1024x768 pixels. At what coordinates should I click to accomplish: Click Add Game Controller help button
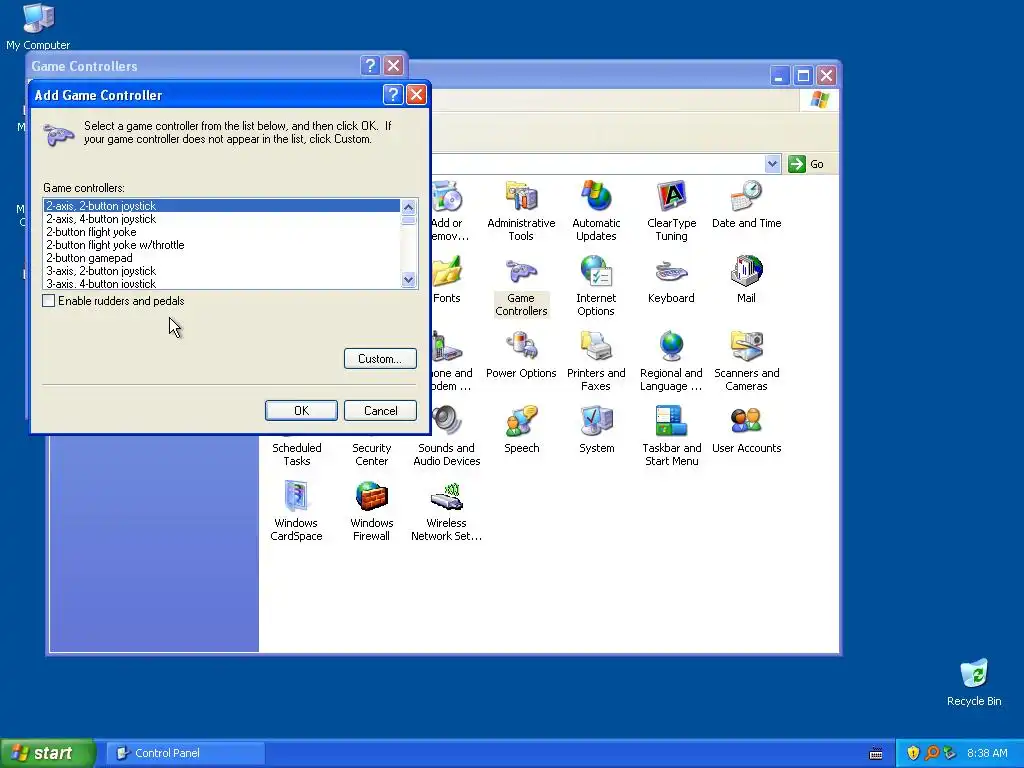[x=392, y=95]
